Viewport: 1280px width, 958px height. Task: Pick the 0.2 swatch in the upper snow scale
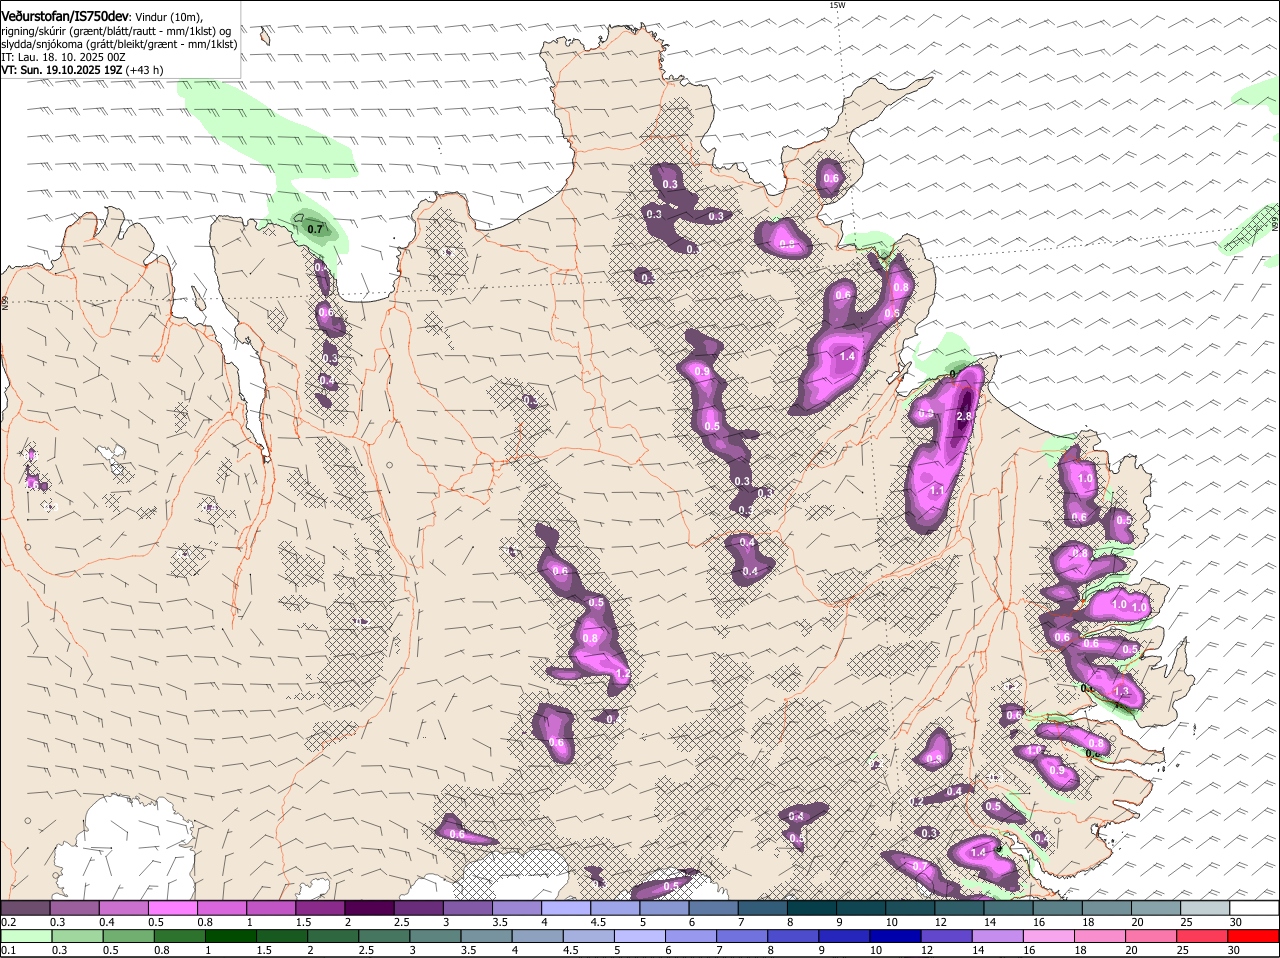coord(25,907)
